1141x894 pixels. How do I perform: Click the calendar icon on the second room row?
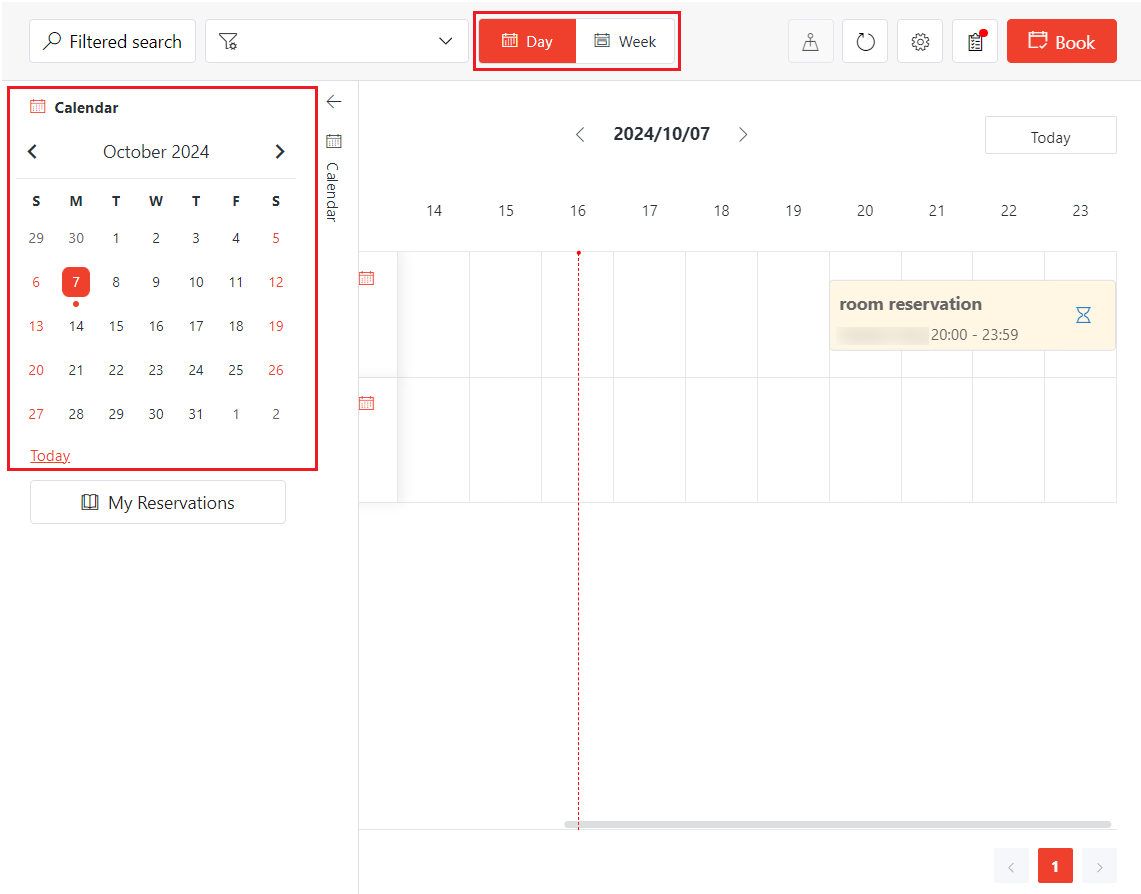[366, 402]
